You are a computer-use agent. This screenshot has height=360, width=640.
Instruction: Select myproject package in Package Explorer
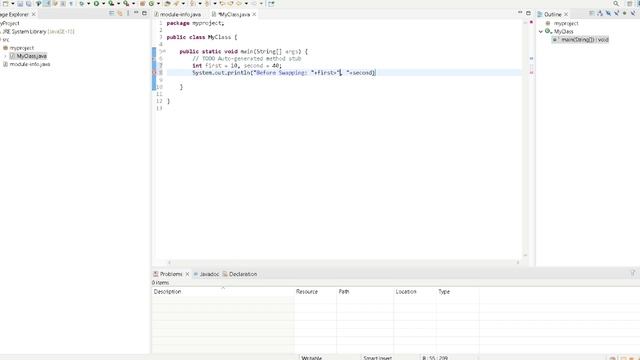pyautogui.click(x=19, y=48)
